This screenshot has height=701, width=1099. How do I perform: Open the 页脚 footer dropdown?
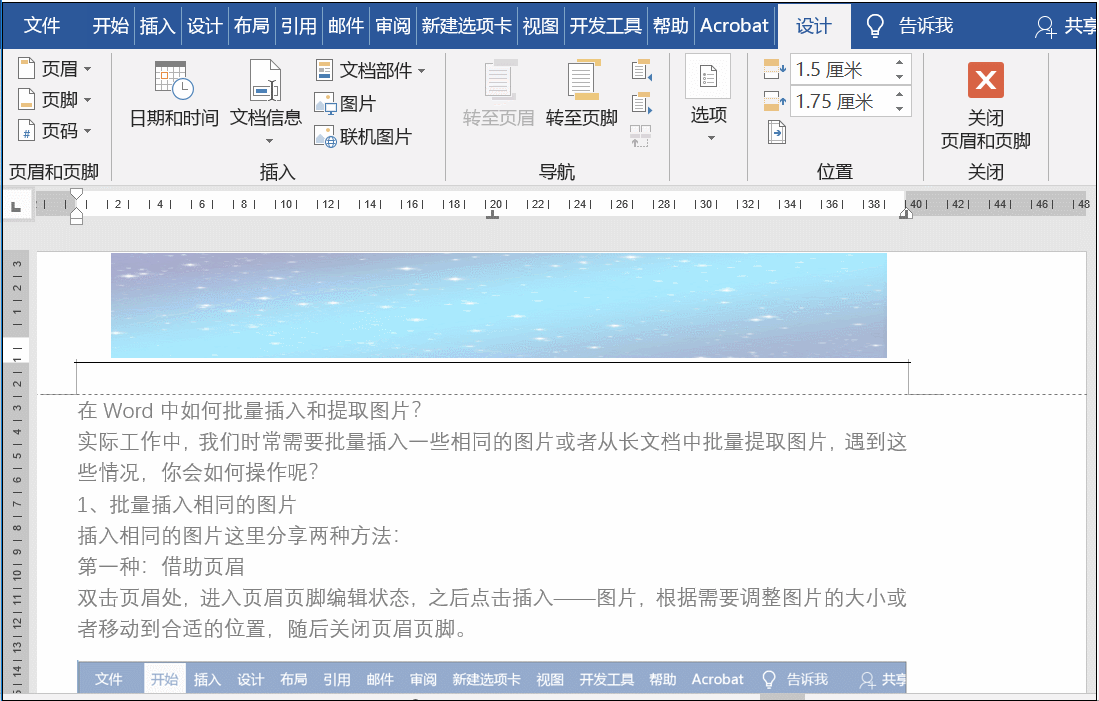[54, 100]
